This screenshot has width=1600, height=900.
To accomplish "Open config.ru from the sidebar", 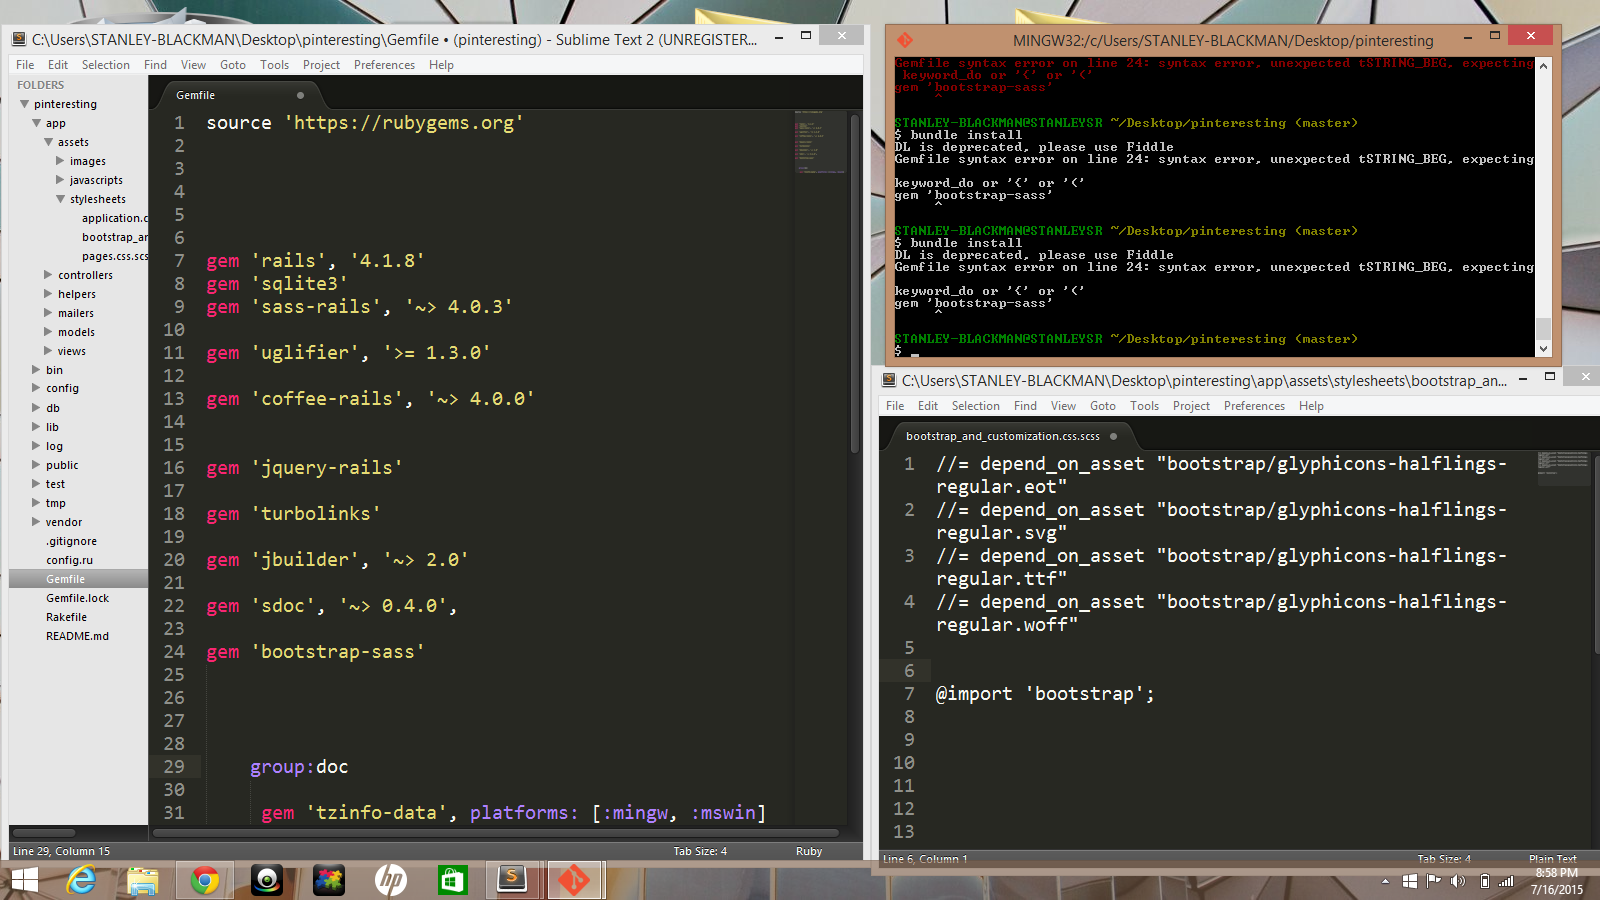I will (69, 560).
